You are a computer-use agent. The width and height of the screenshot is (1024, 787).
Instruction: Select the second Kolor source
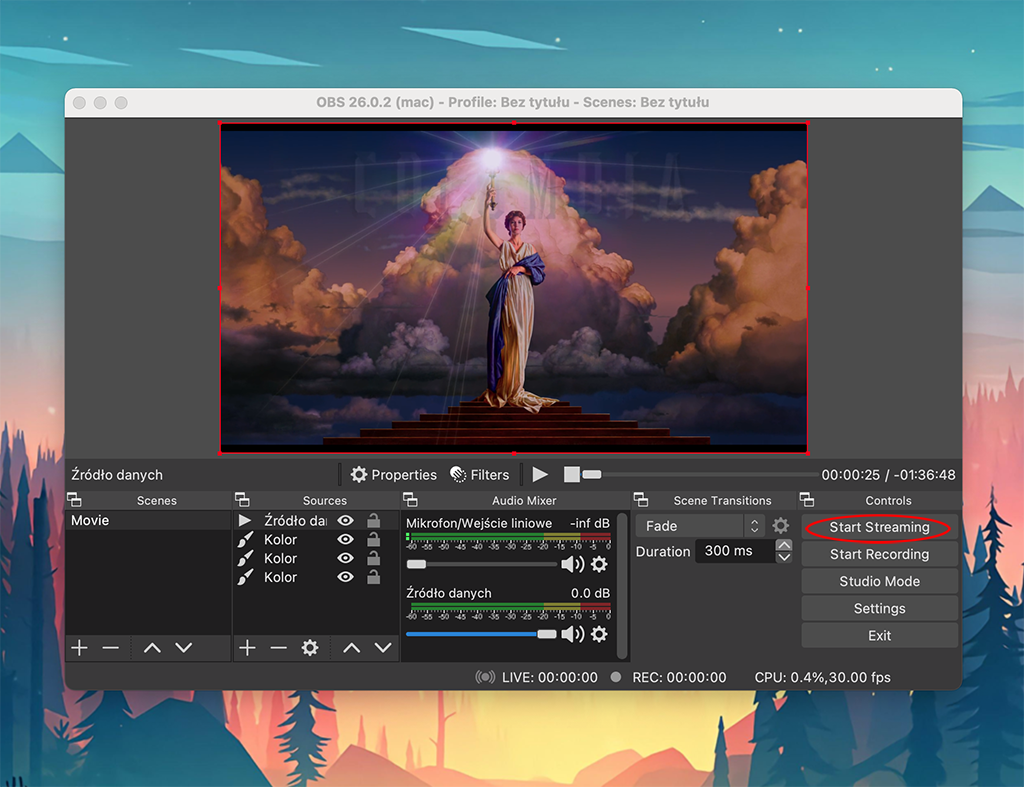(x=315, y=558)
